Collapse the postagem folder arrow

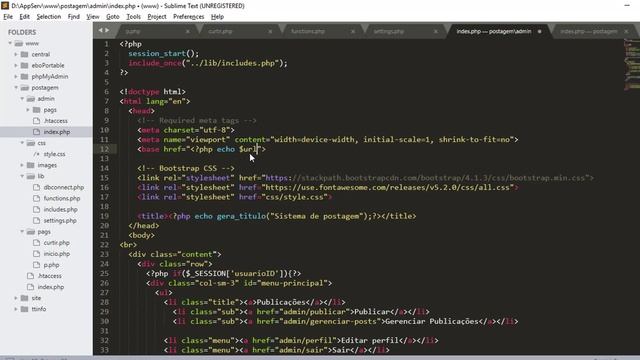[16, 87]
